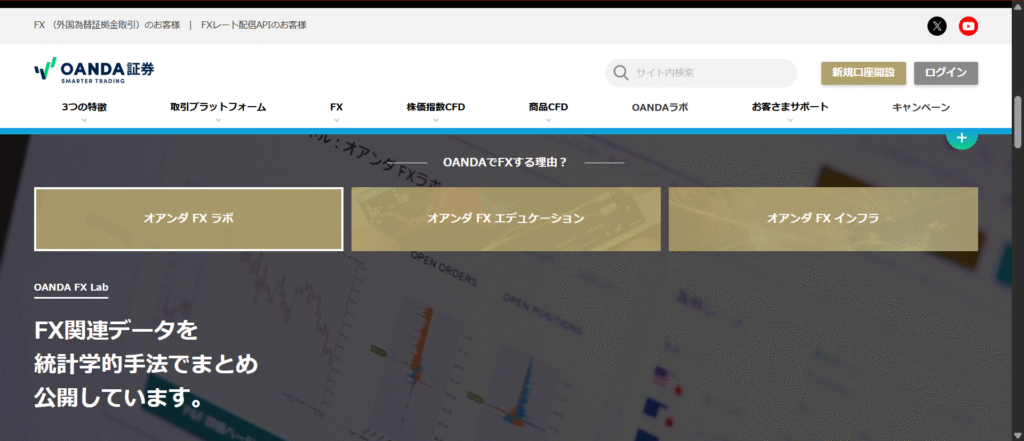The height and width of the screenshot is (441, 1024).
Task: Click the search magnifier icon
Action: pos(621,73)
